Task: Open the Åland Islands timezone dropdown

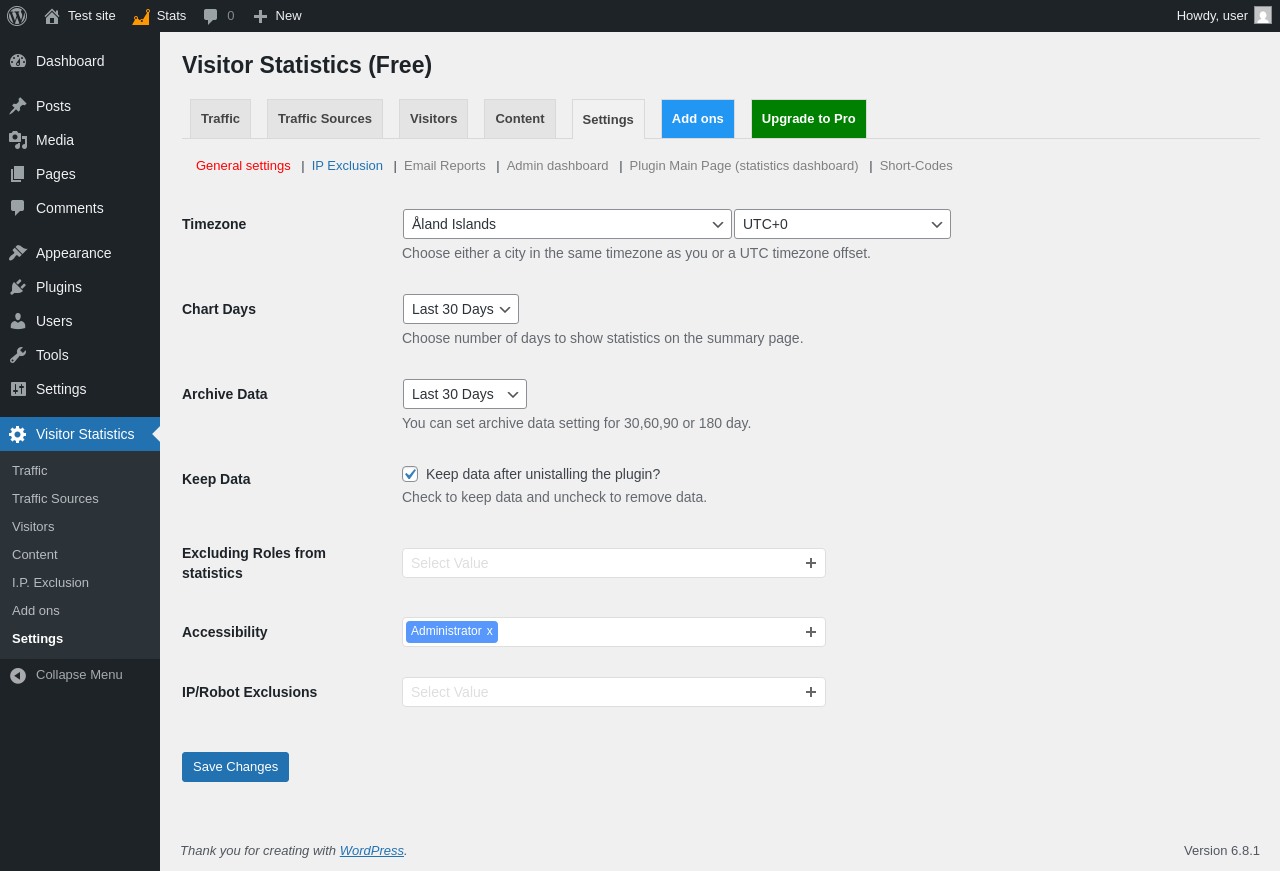Action: coord(567,224)
